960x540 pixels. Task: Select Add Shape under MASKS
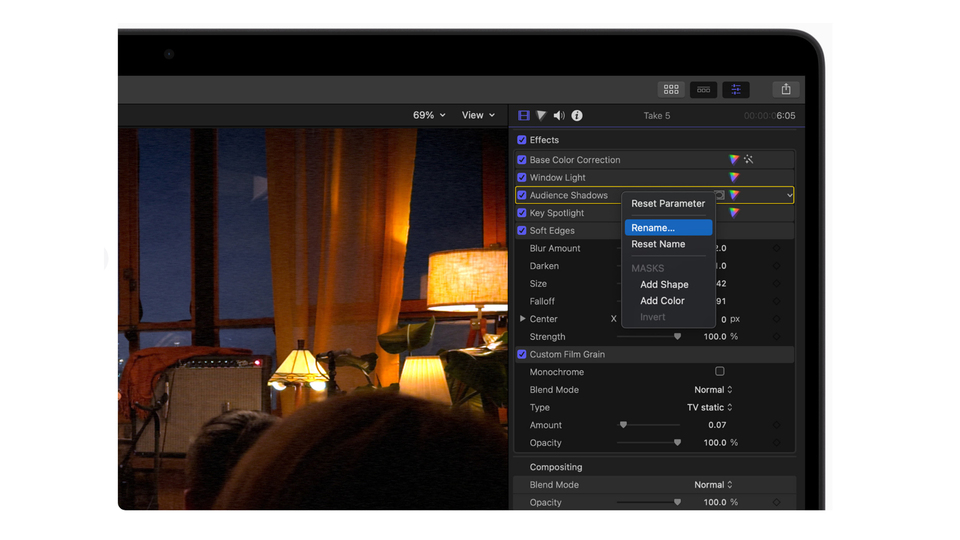click(664, 285)
